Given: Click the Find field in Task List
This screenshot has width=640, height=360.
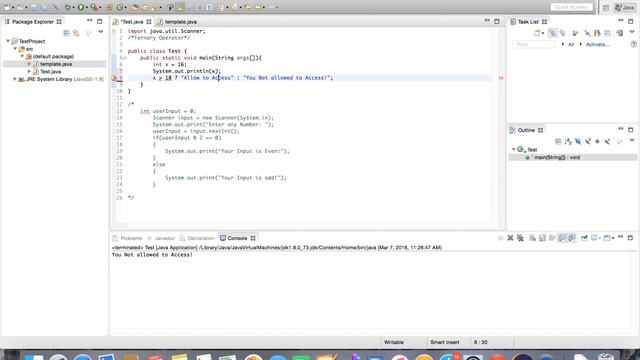Looking at the screenshot, I should (533, 44).
